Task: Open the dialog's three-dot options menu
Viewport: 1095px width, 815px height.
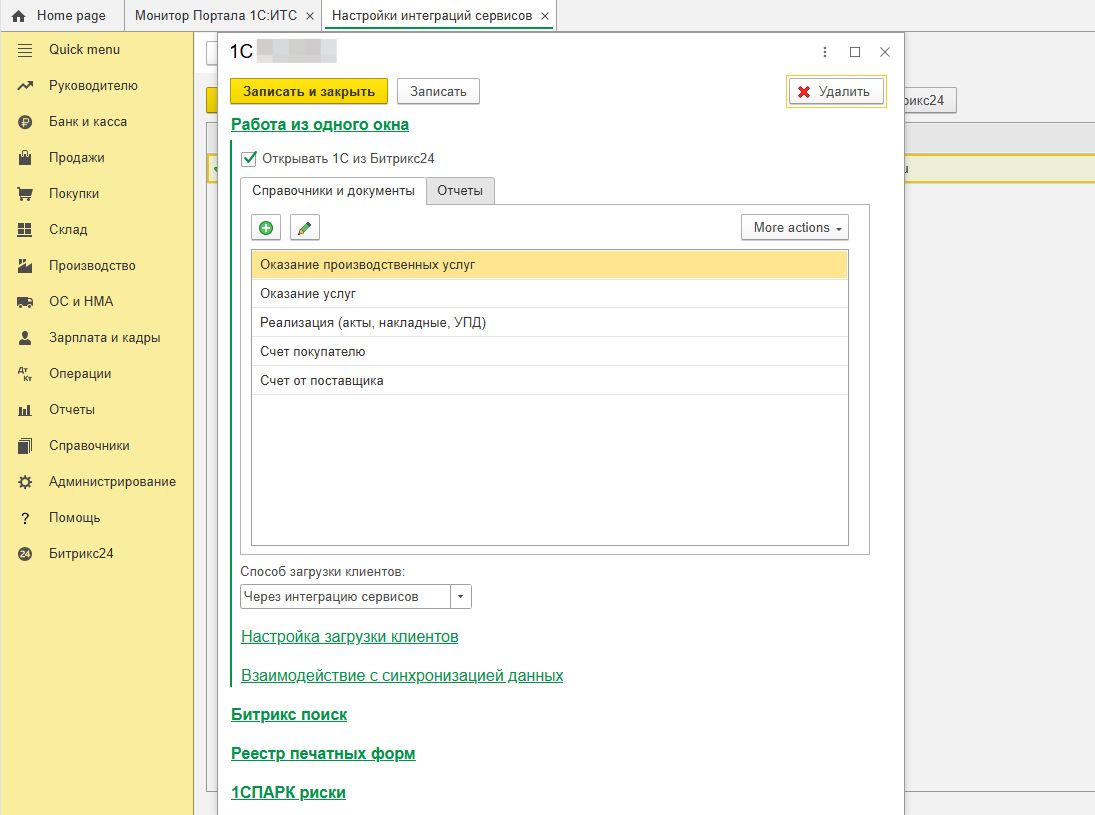Action: 825,52
